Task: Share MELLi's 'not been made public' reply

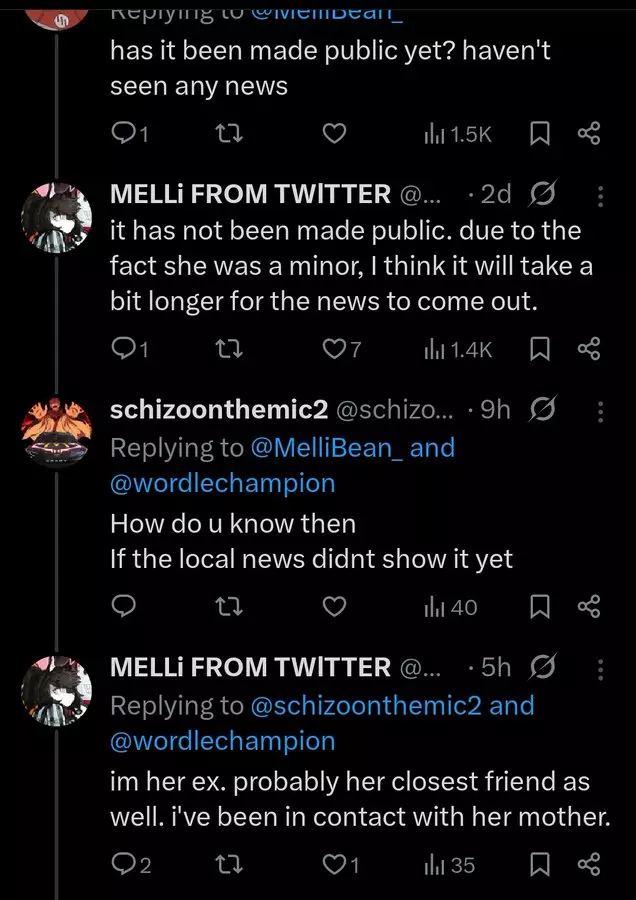Action: click(589, 348)
